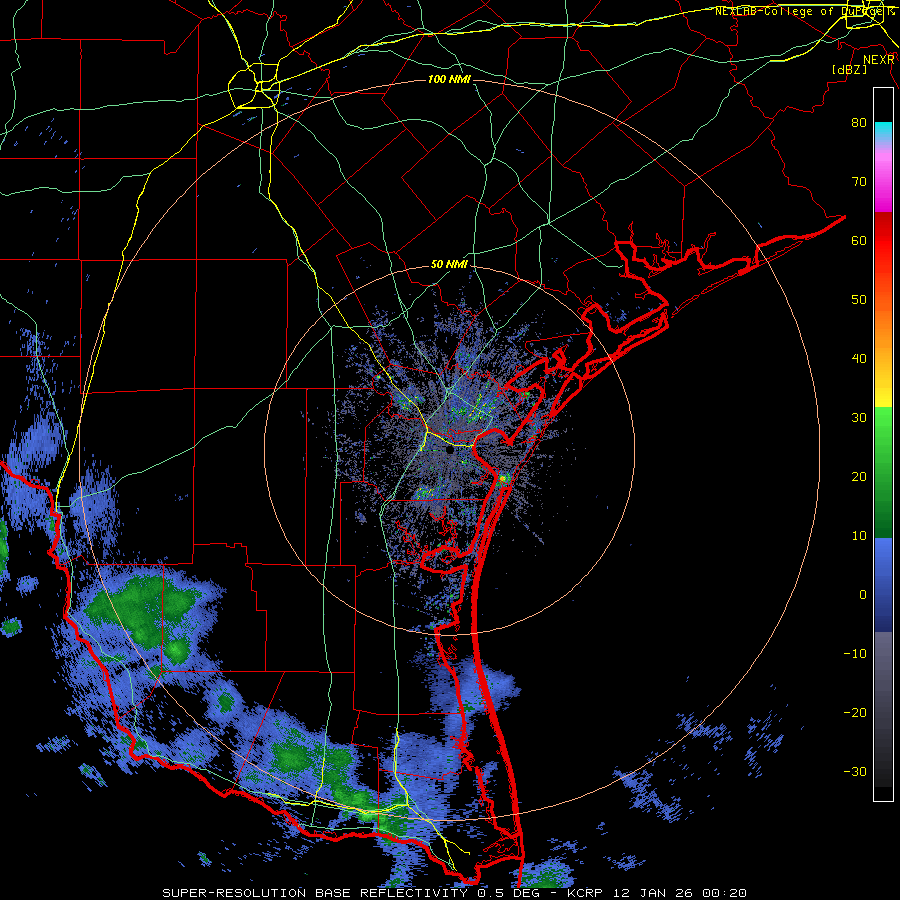Select the -20 value on the dBZ scale
Screen dimensions: 900x900
click(x=855, y=713)
